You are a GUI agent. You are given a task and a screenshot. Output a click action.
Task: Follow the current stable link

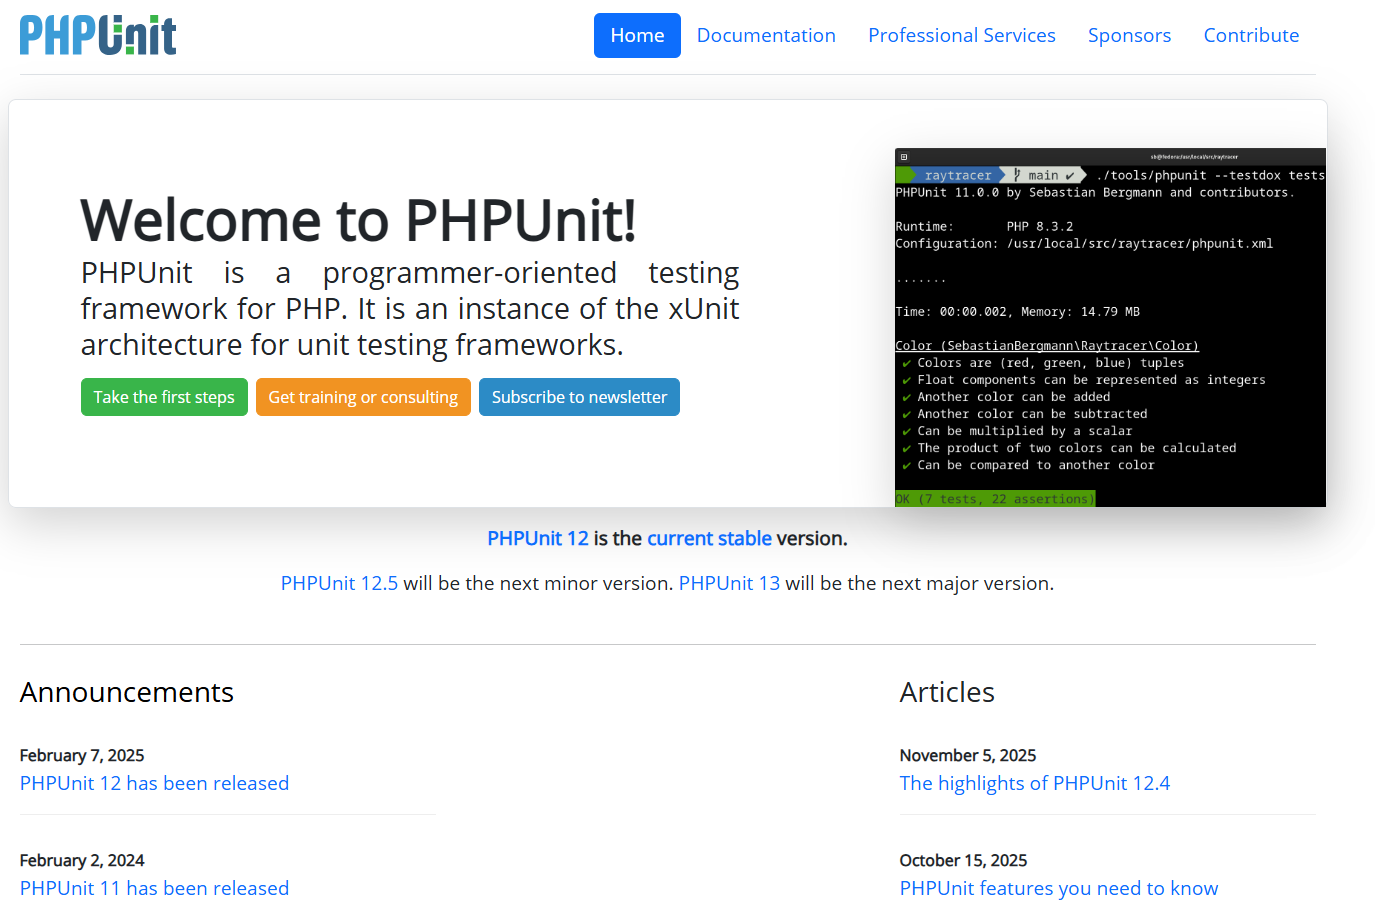click(709, 538)
